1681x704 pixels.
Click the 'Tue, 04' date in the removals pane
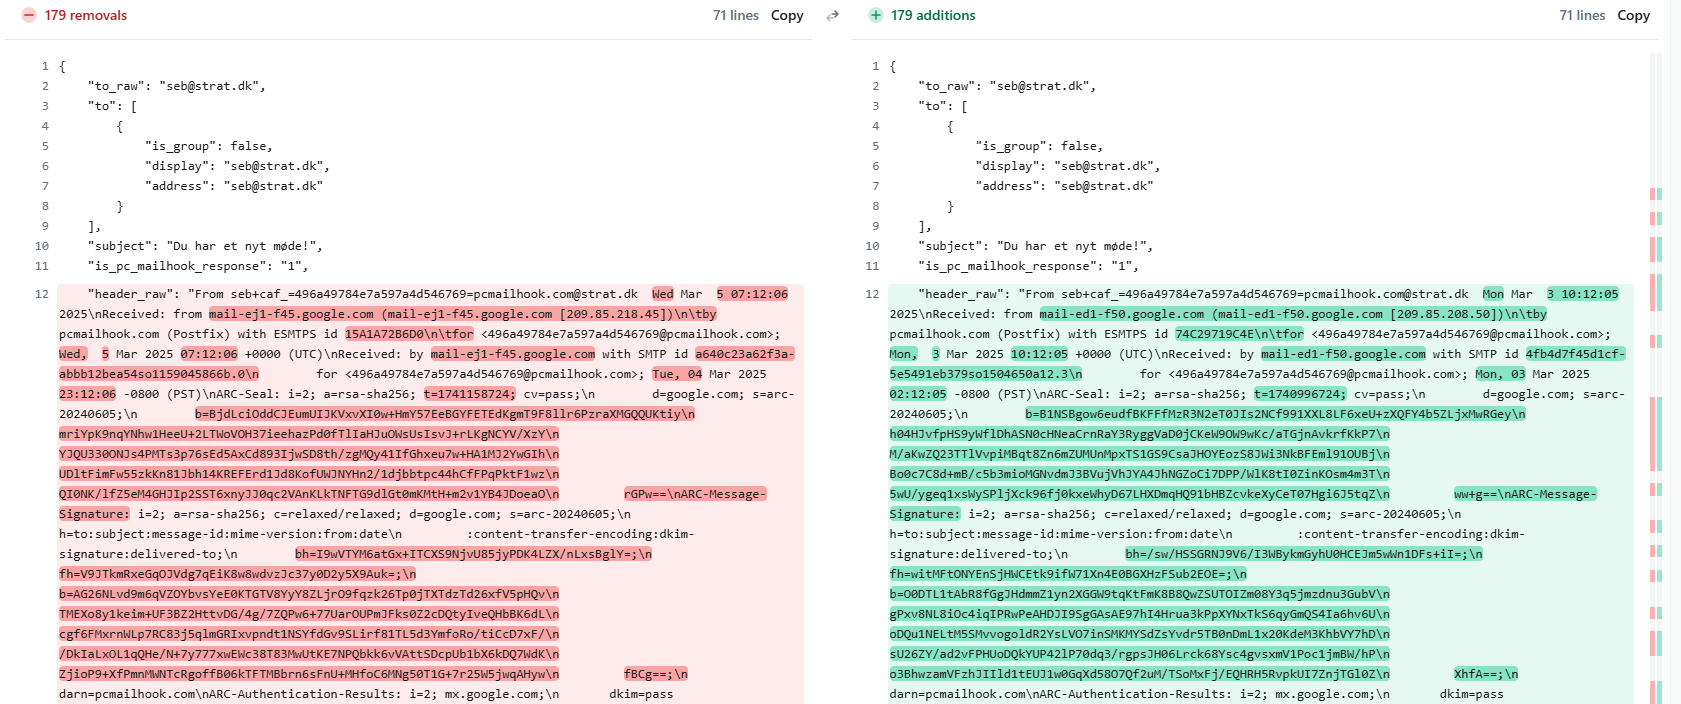coord(677,374)
